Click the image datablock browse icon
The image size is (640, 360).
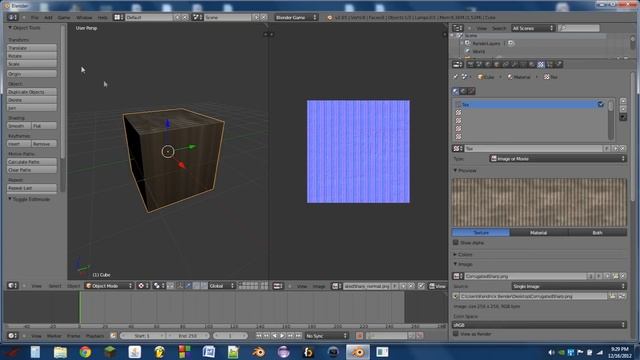coord(458,276)
